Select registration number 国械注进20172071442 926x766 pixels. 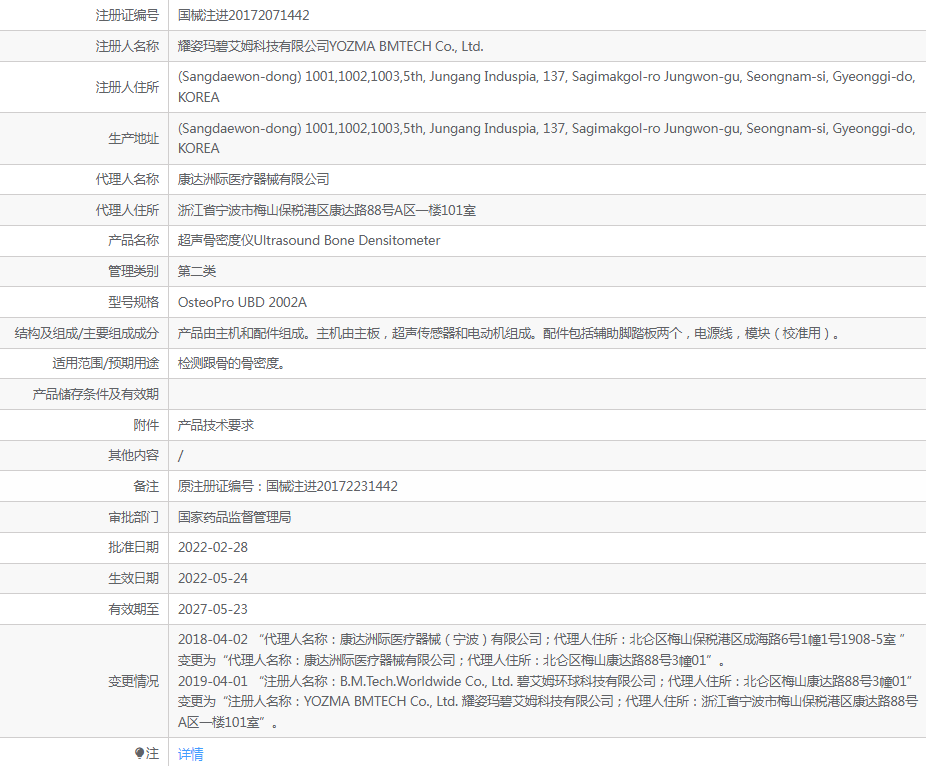[x=243, y=15]
